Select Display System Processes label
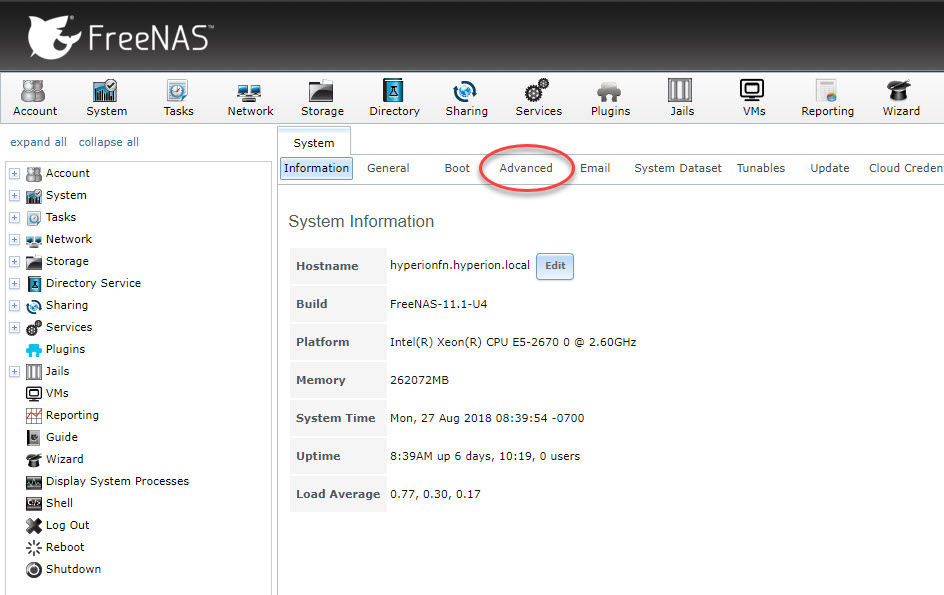This screenshot has height=595, width=944. (x=117, y=481)
